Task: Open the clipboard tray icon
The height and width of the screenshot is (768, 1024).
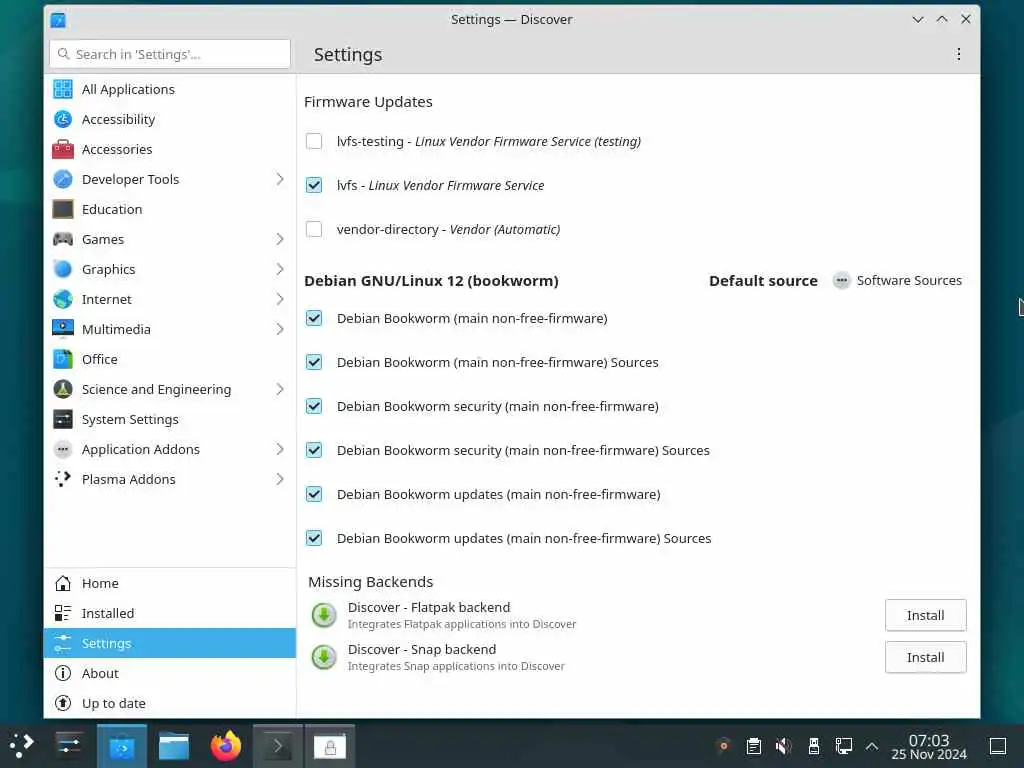Action: click(x=754, y=746)
